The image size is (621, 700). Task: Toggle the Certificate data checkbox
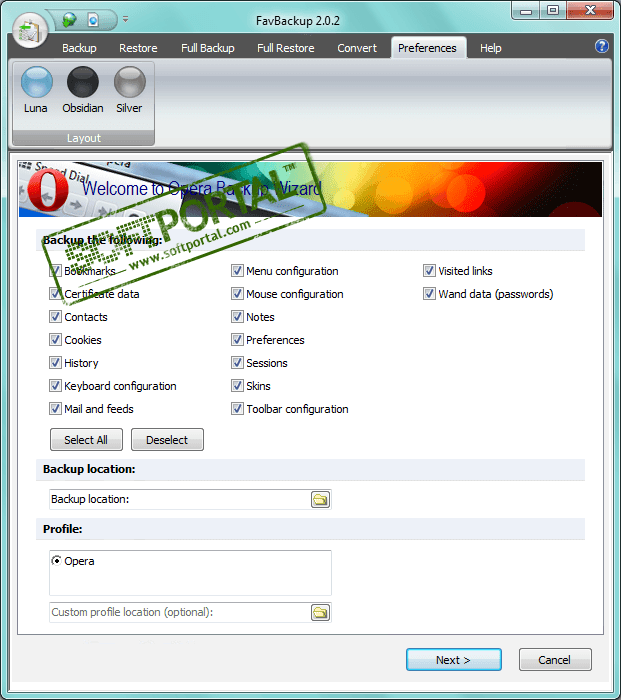click(55, 294)
